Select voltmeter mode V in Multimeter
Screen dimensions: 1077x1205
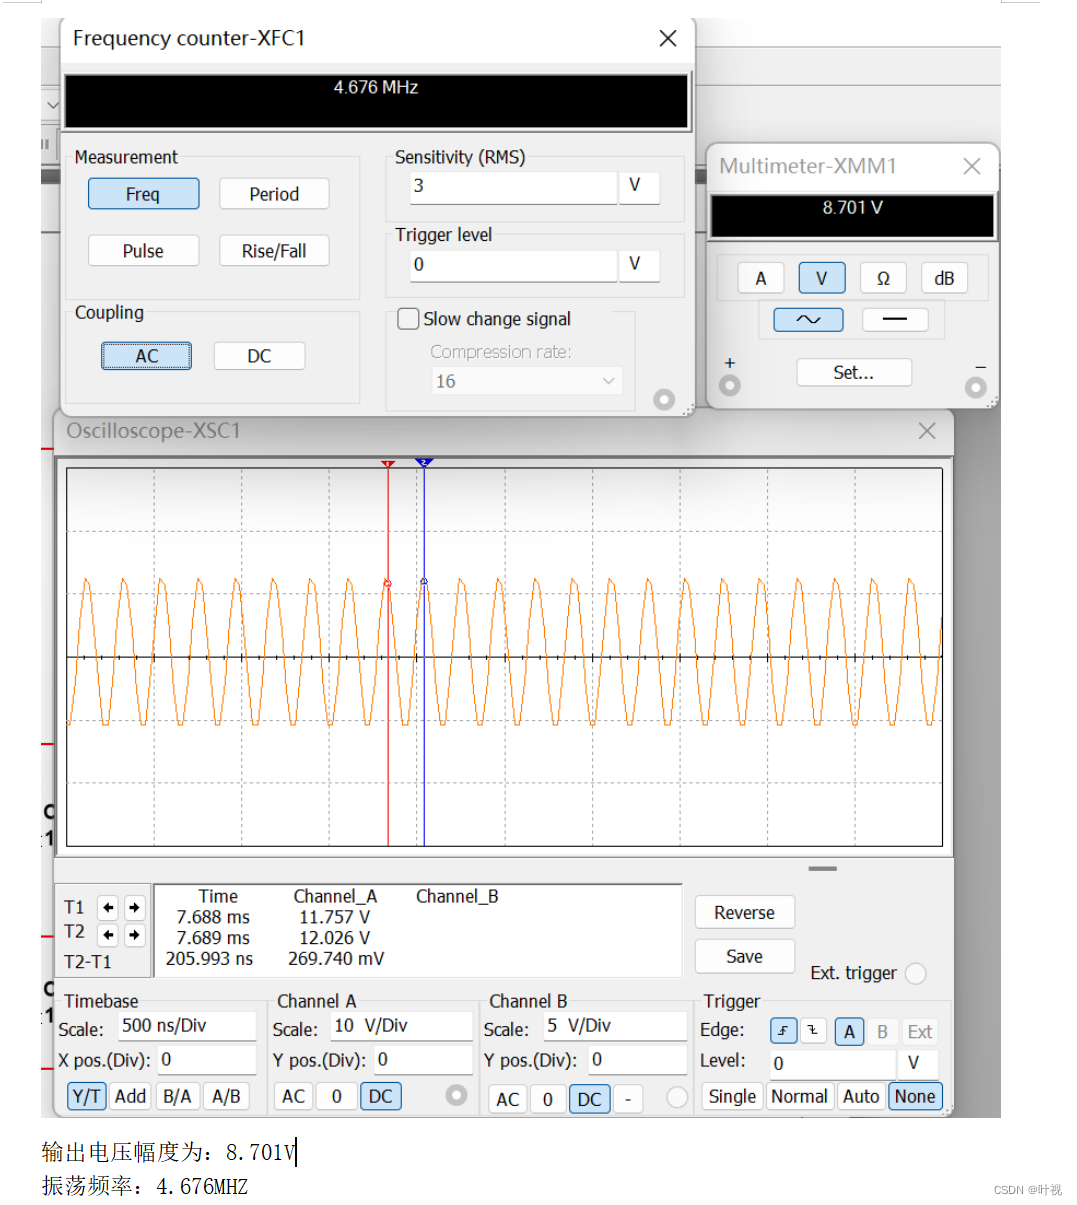point(822,279)
